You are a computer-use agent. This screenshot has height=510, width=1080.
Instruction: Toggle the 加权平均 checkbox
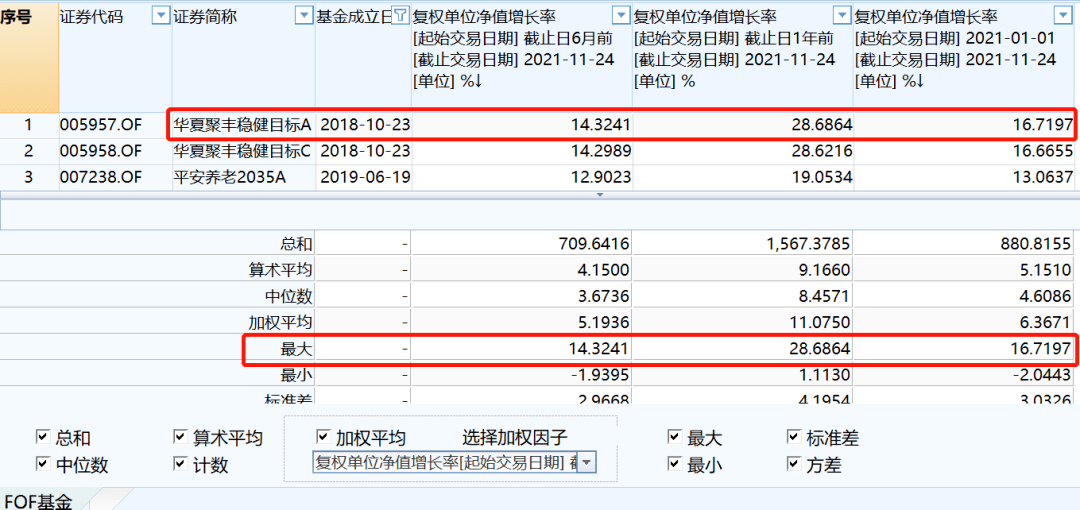[x=323, y=436]
